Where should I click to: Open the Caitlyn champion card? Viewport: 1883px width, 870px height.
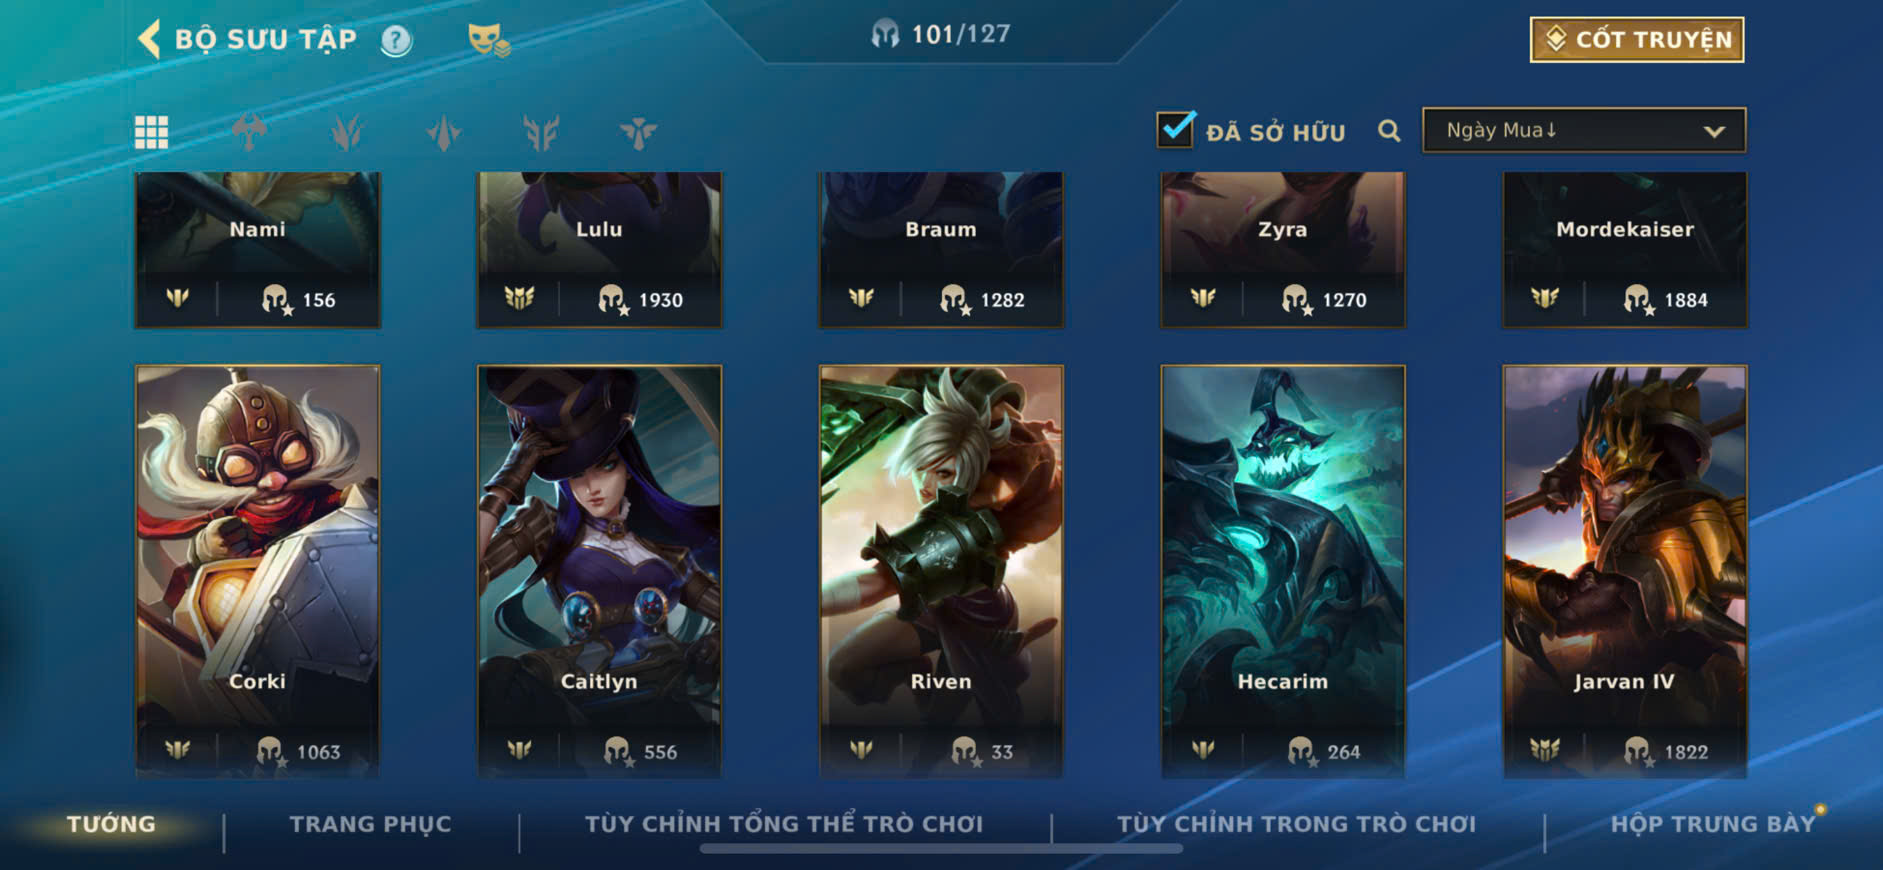coord(599,571)
